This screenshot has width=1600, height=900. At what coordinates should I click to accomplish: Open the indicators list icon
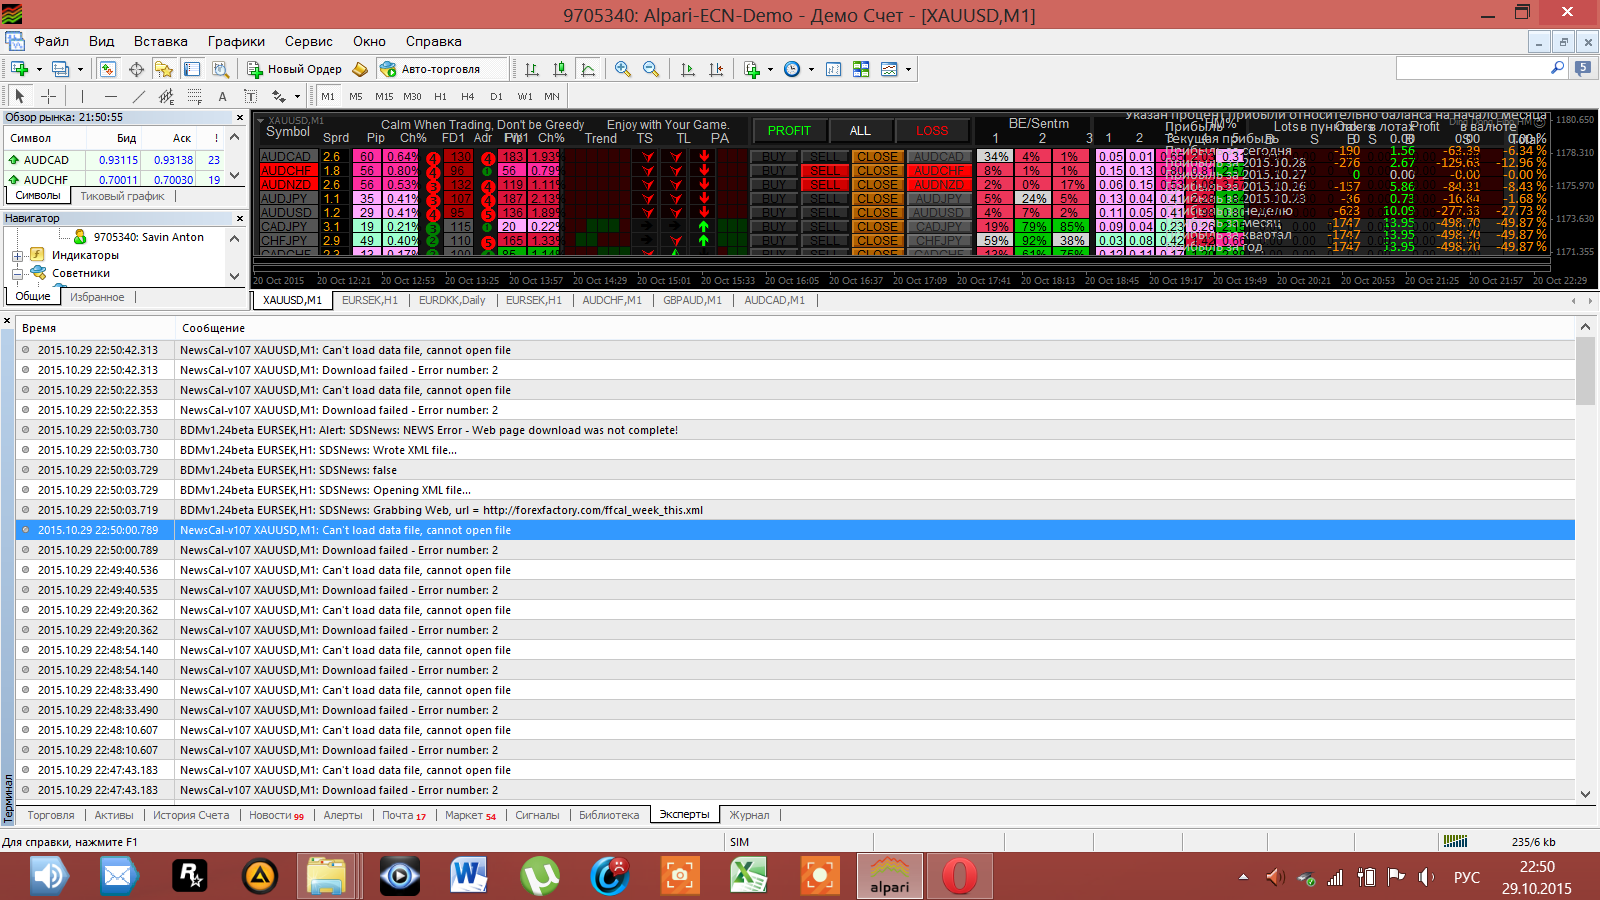click(752, 69)
